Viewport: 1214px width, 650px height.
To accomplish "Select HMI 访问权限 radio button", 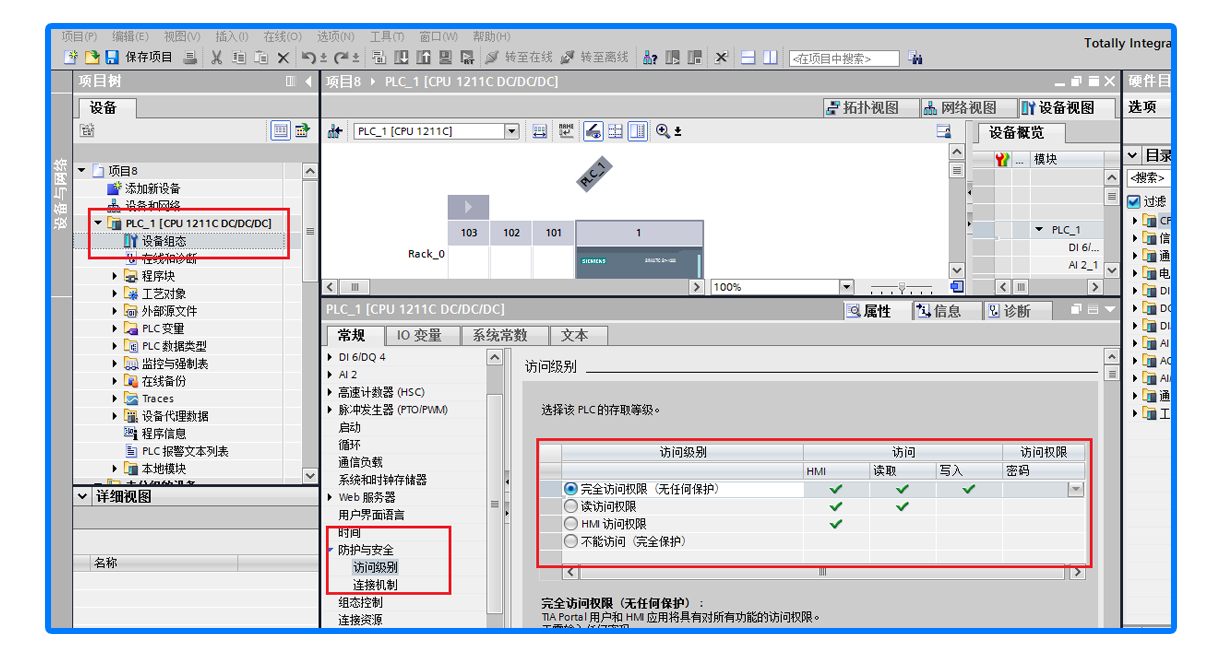I will 571,524.
